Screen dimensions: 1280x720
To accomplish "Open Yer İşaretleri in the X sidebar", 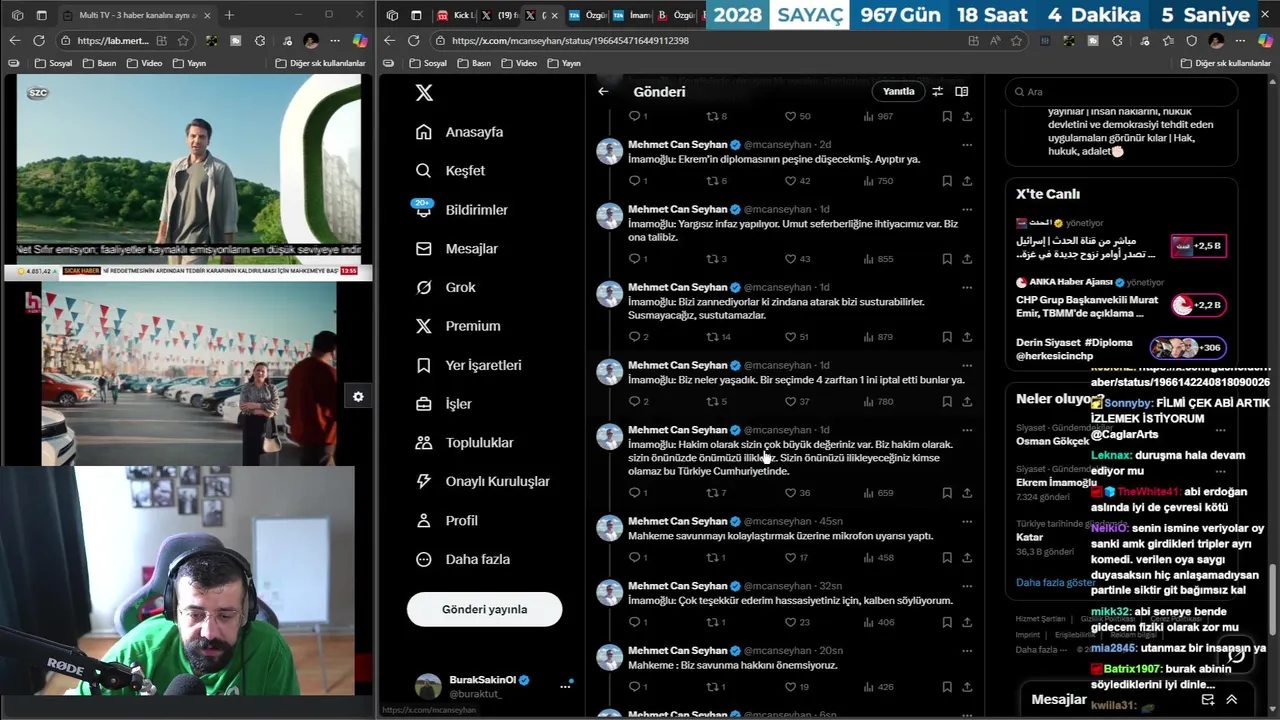I will (468, 365).
